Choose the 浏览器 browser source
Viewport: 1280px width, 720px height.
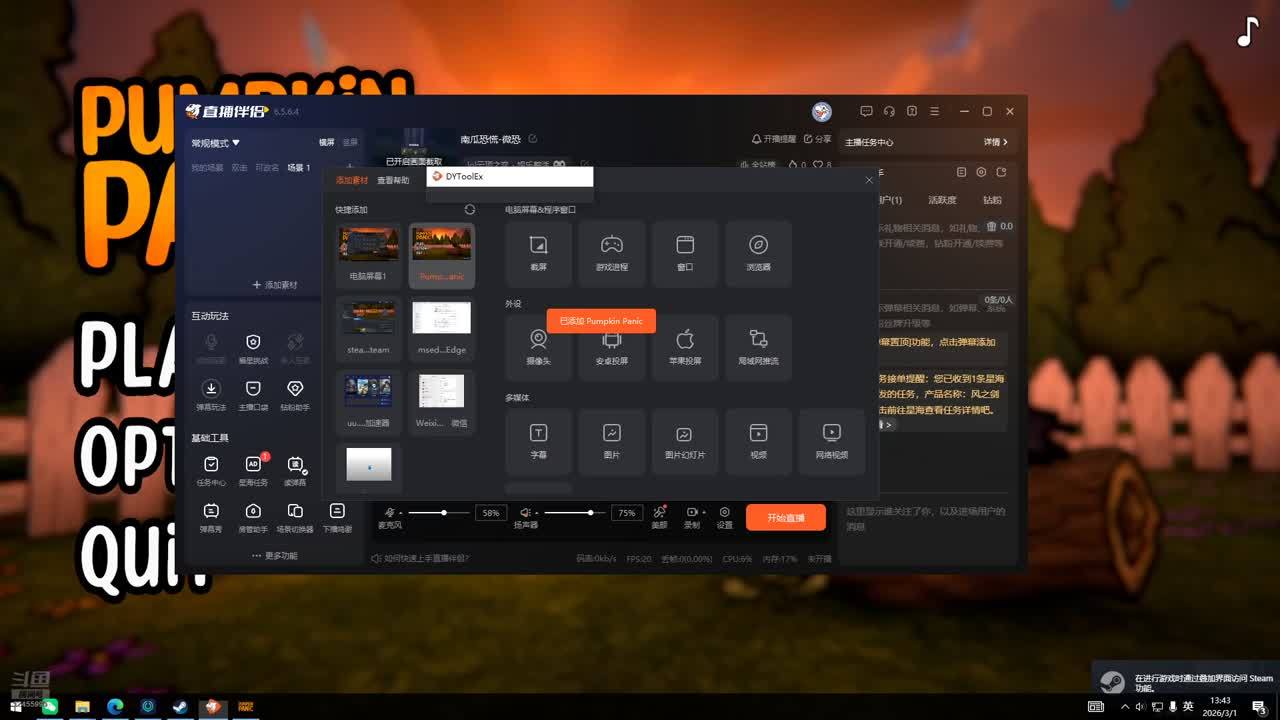pyautogui.click(x=758, y=253)
